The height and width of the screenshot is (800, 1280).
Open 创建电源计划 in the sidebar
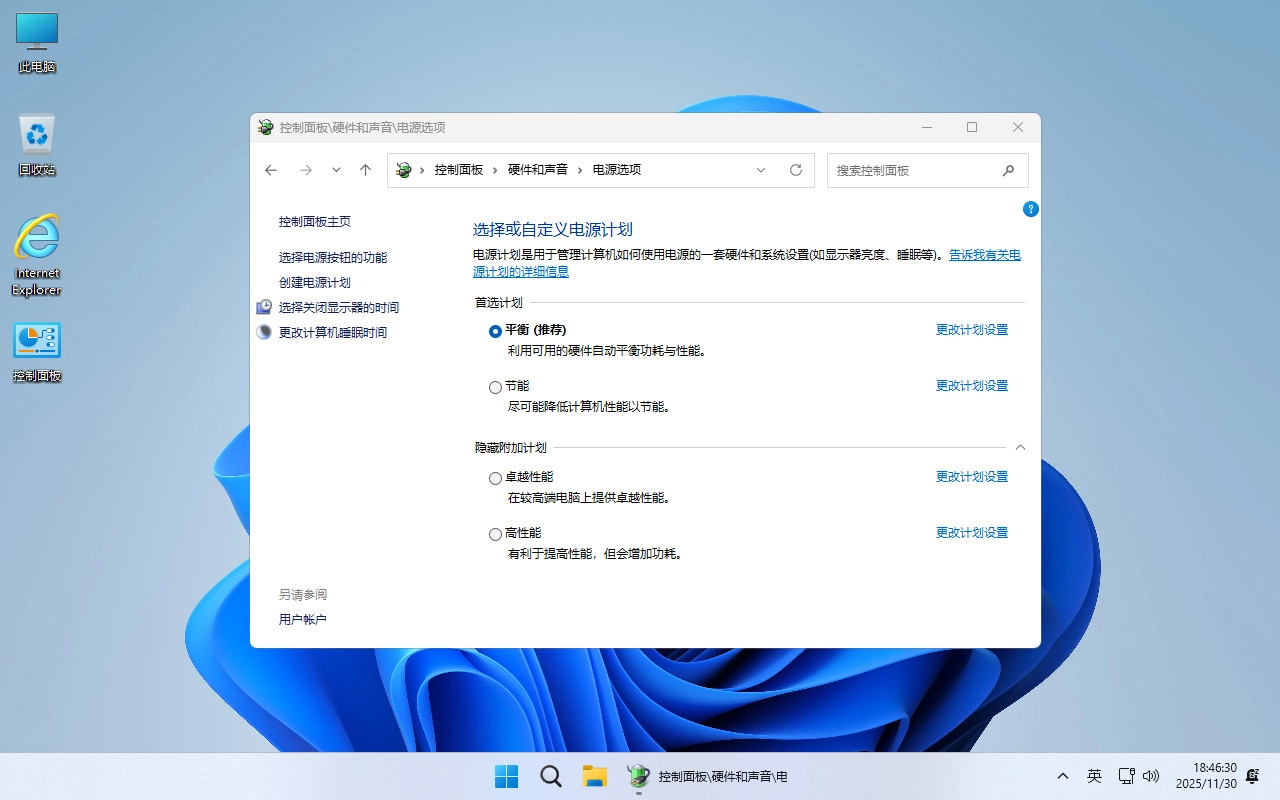(x=316, y=282)
